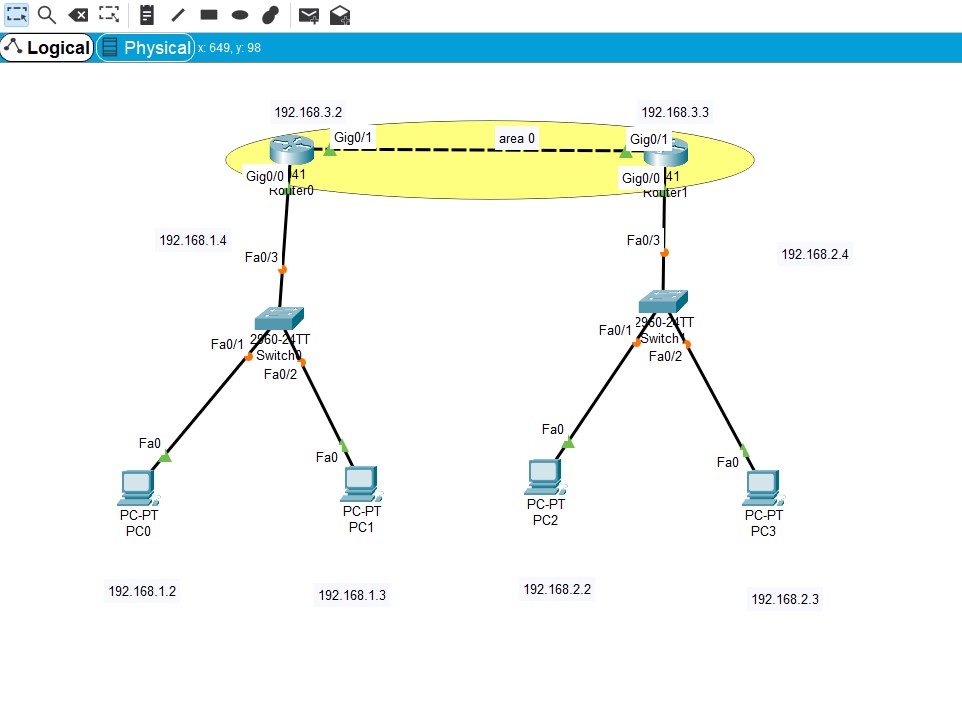The image size is (962, 702).
Task: Click the 192.168.2.2 note label
Action: (557, 589)
